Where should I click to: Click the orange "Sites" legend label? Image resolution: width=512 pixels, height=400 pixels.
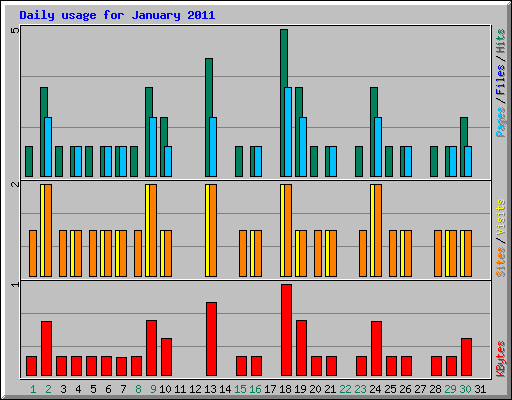click(x=500, y=262)
